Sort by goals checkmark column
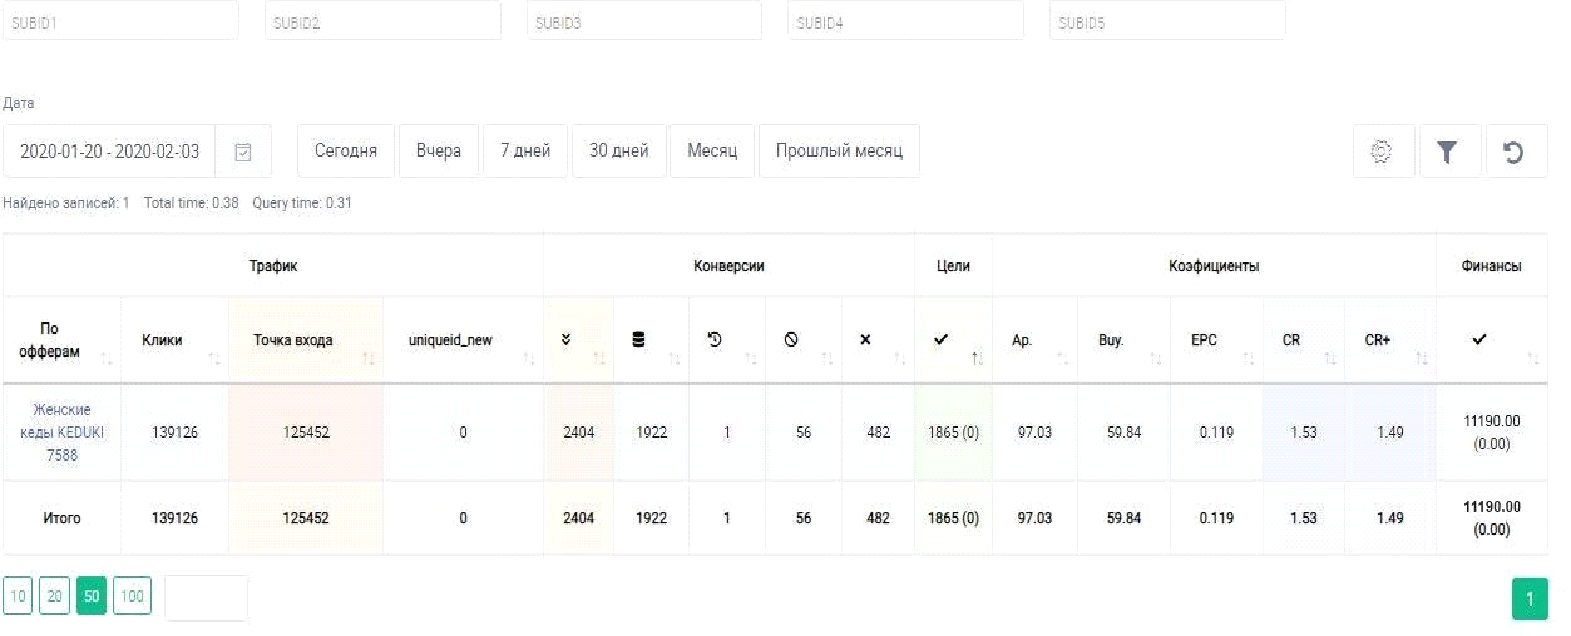 coord(953,340)
